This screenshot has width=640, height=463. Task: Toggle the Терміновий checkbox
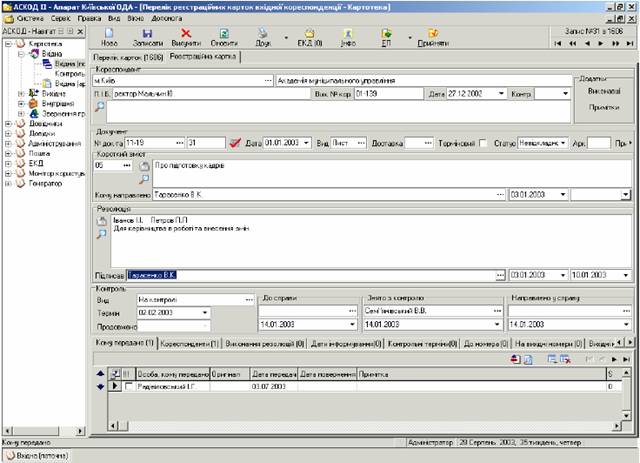point(484,143)
